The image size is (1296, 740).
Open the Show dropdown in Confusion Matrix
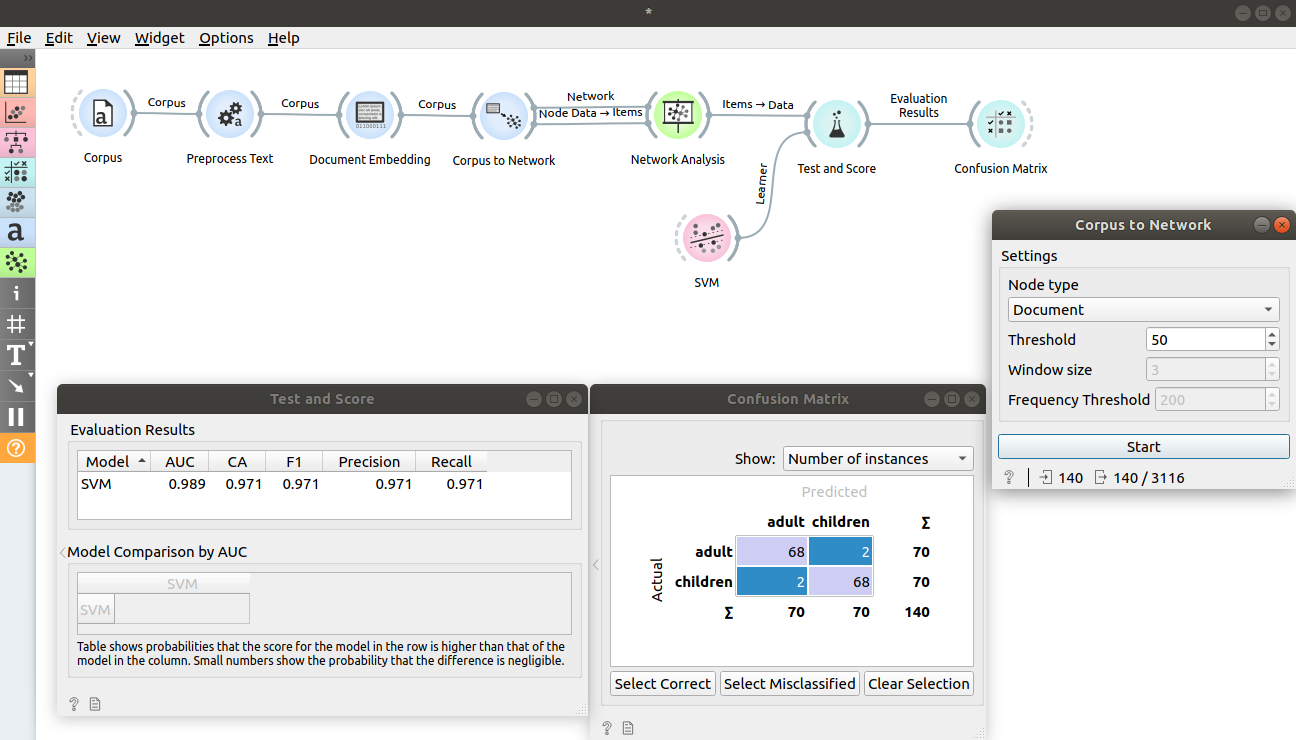pos(877,458)
